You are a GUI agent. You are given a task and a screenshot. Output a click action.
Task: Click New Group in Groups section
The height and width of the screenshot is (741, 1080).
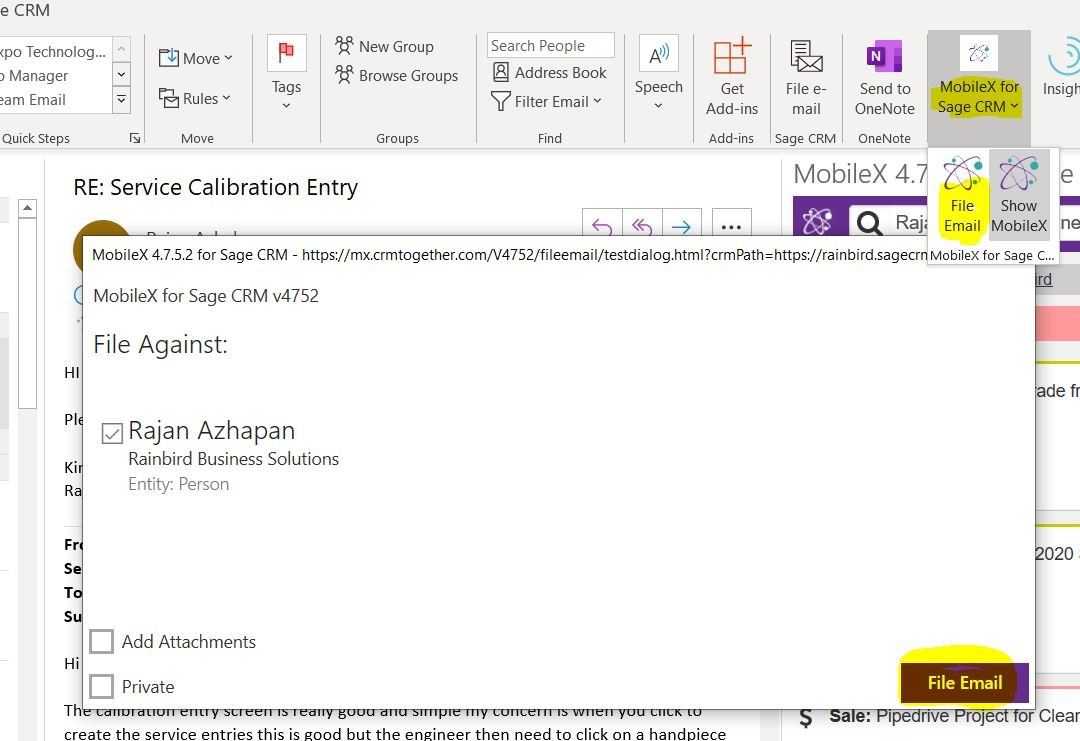click(x=384, y=47)
